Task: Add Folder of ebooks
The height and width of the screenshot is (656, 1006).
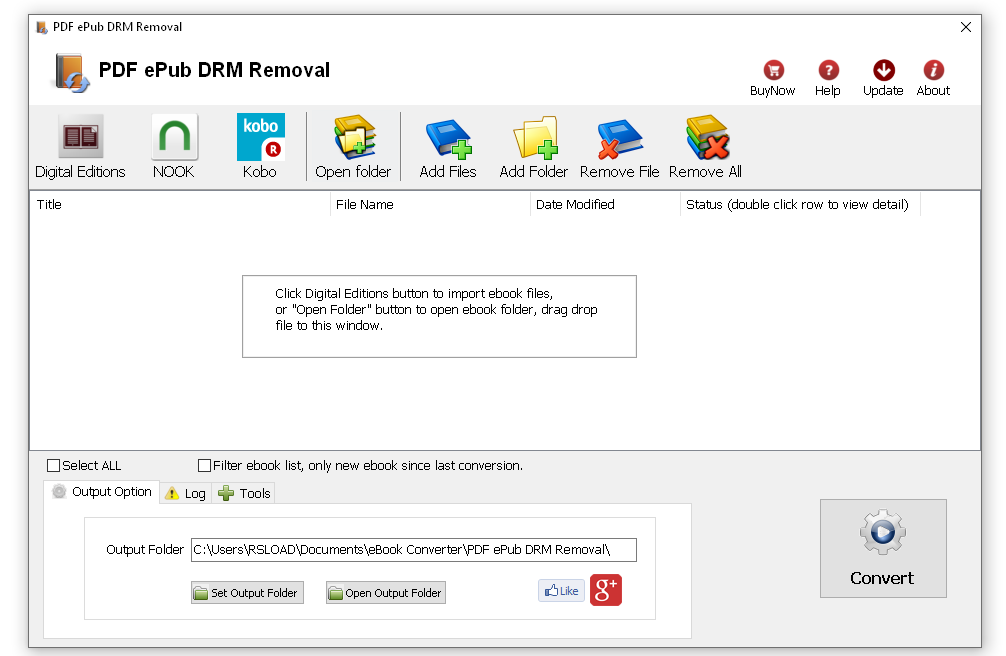Action: click(x=533, y=140)
